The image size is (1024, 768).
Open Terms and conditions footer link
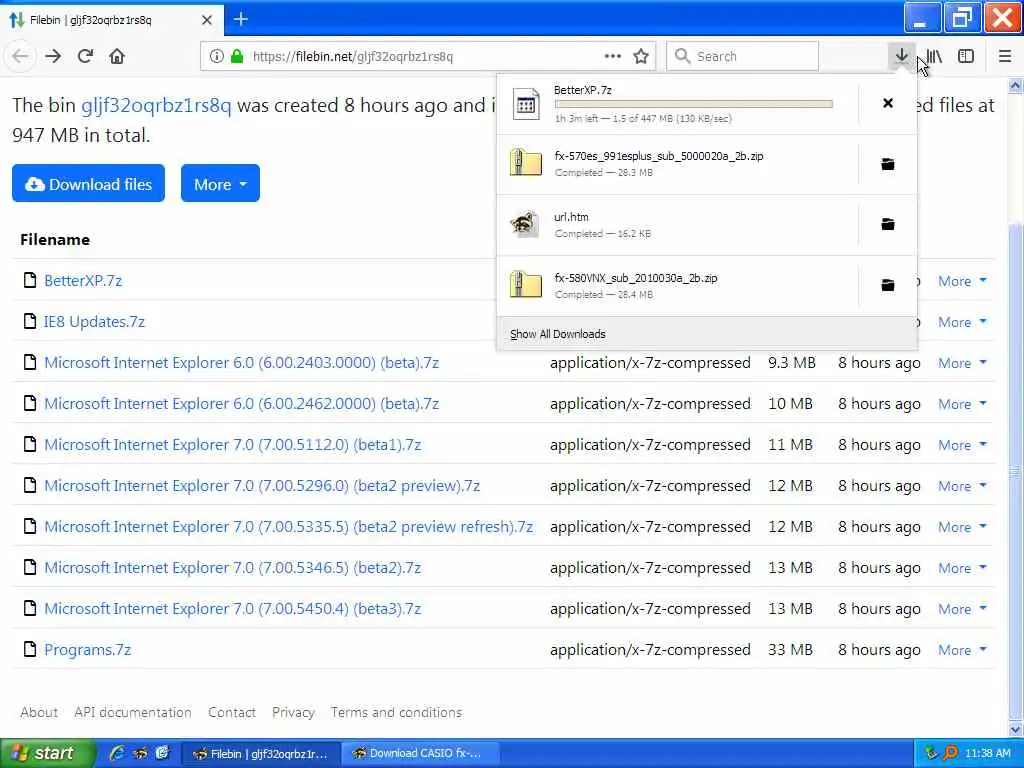(396, 712)
